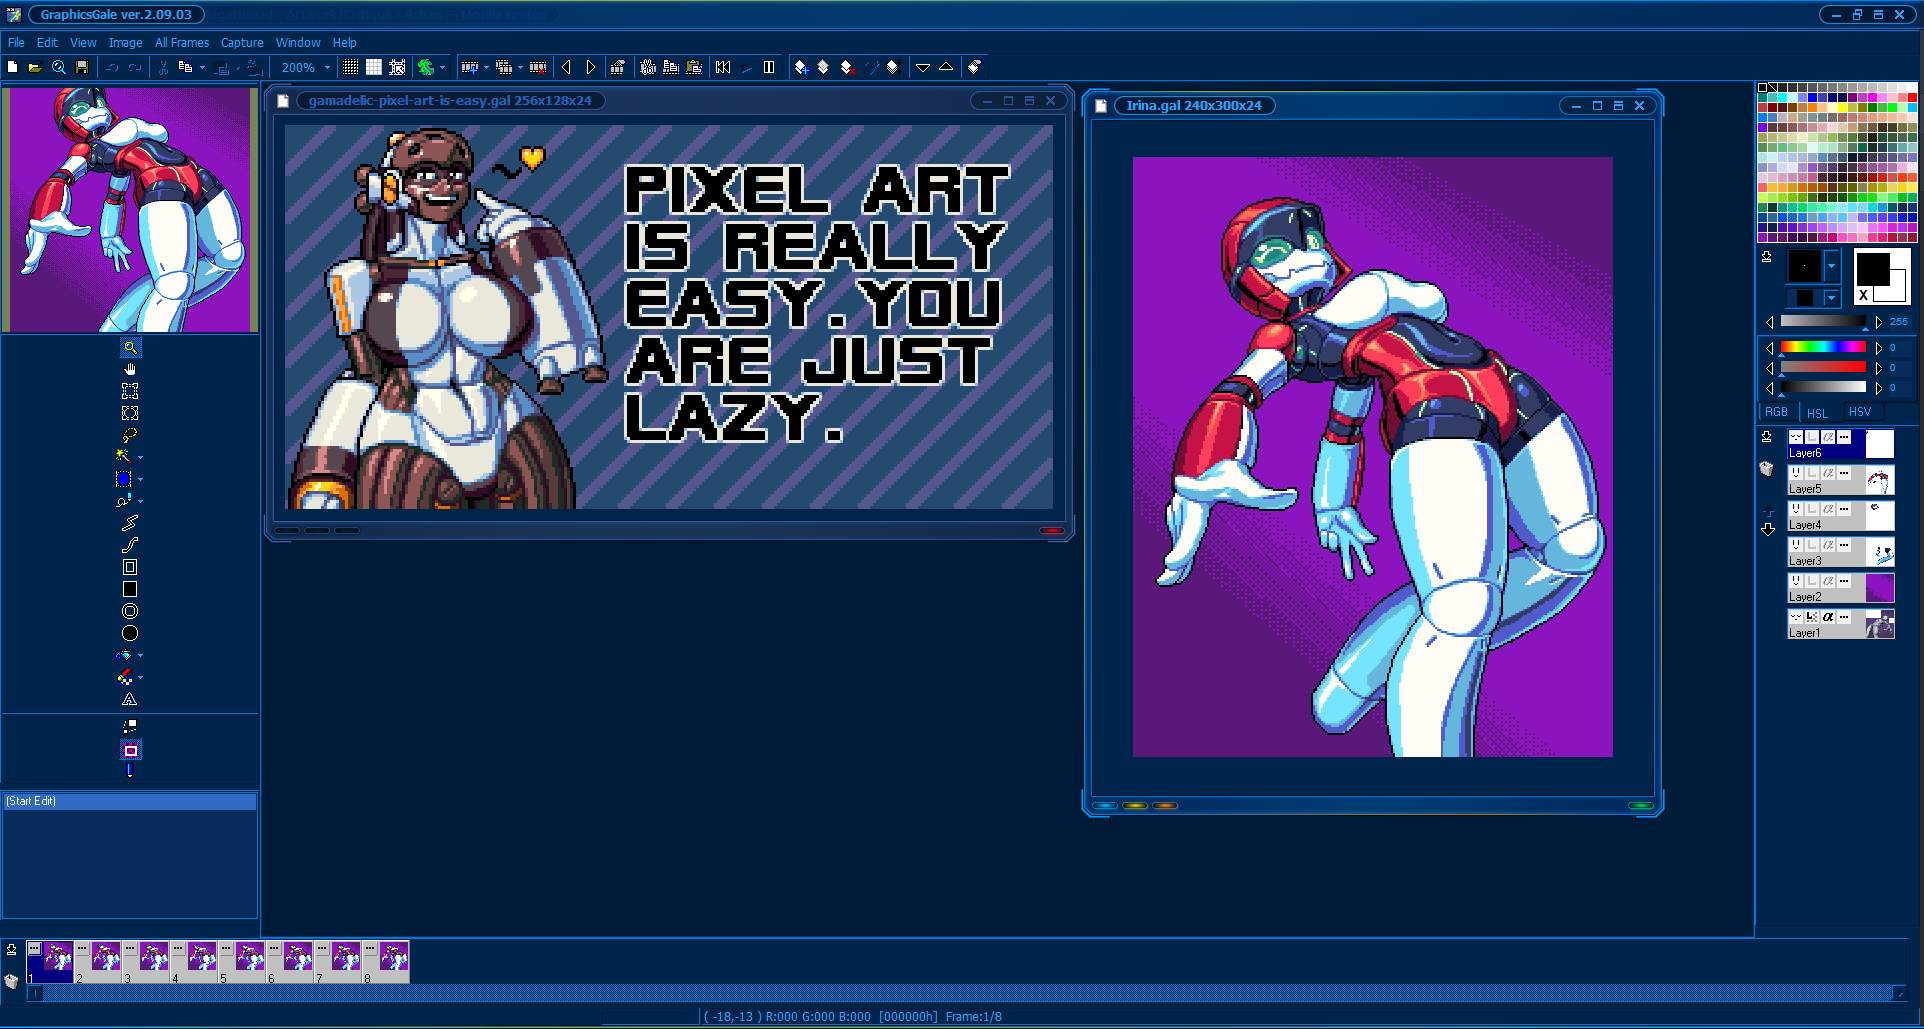Select the Zoom magnifier tool
1924x1029 pixels.
(130, 347)
